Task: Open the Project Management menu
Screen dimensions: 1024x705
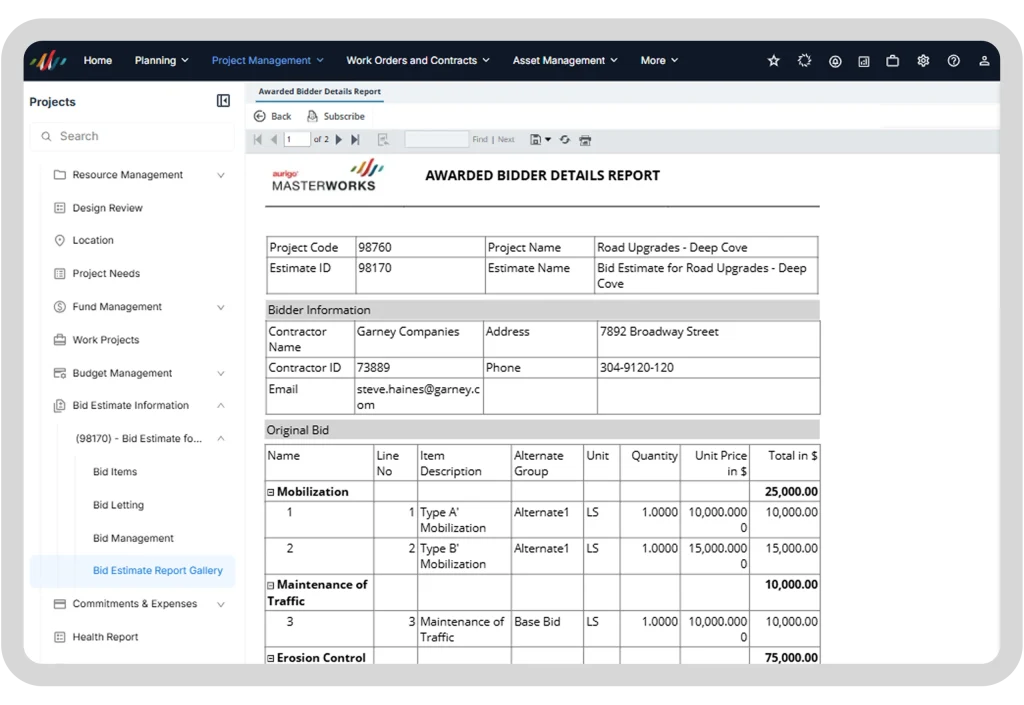Action: point(268,61)
